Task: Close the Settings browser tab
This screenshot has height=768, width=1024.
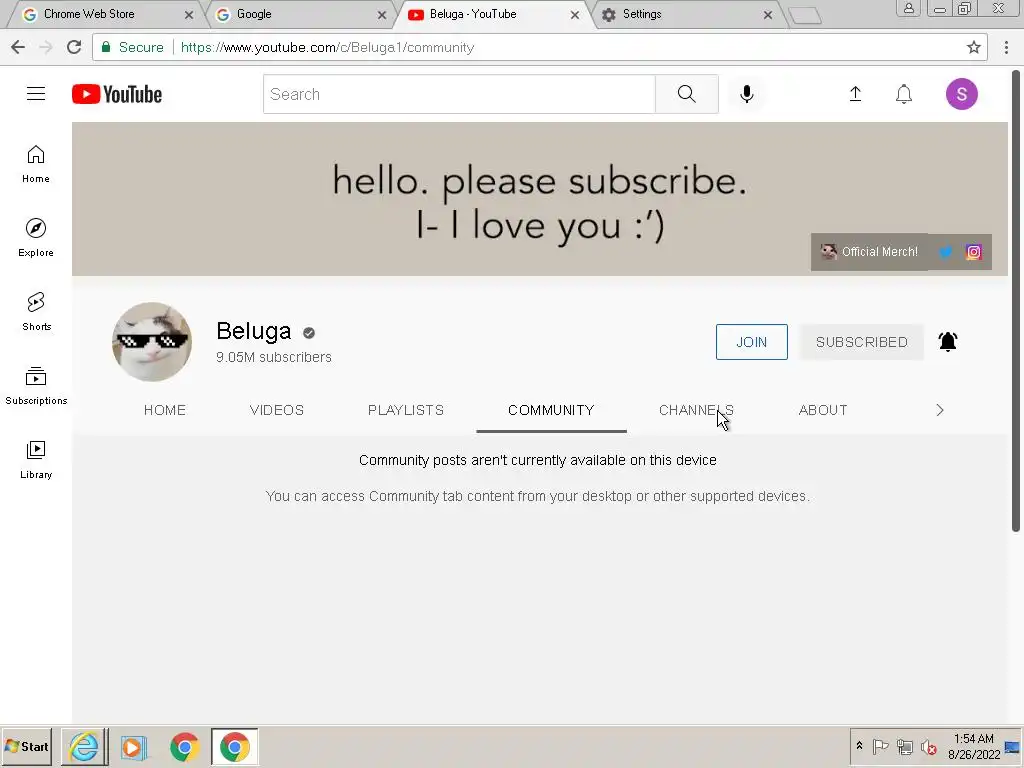Action: 768,14
